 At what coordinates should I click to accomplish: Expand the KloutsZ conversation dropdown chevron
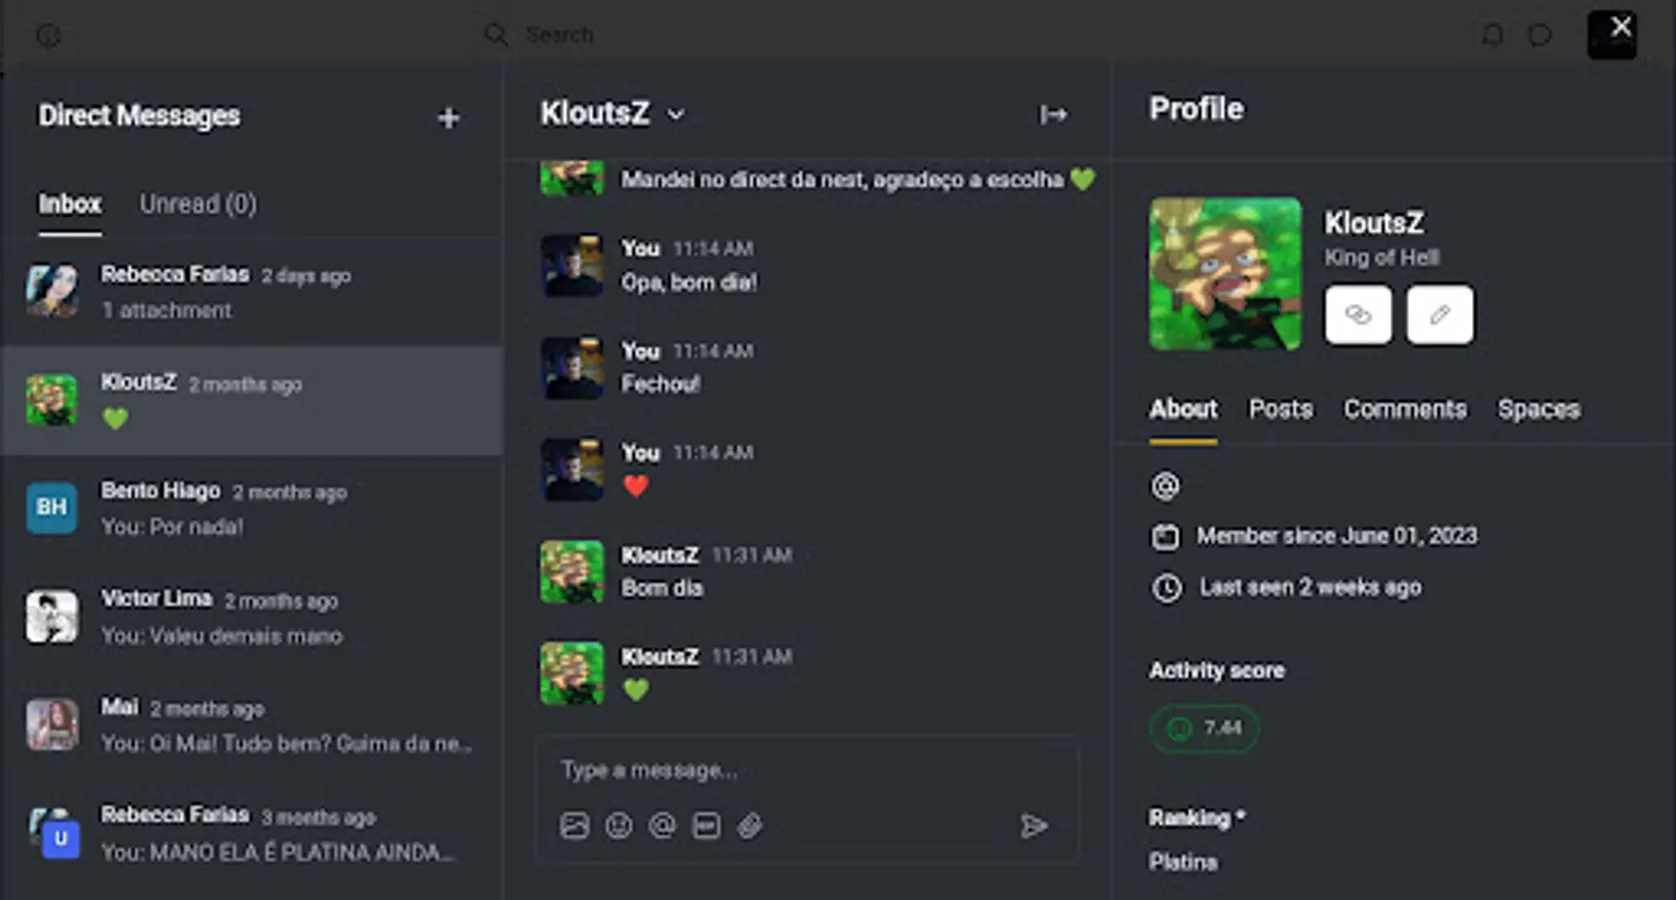pos(676,115)
